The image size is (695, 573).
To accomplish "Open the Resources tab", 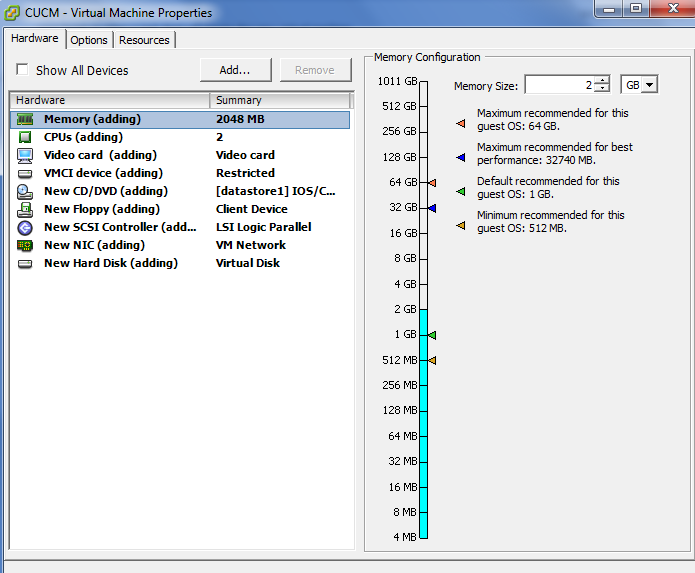I will pyautogui.click(x=144, y=40).
